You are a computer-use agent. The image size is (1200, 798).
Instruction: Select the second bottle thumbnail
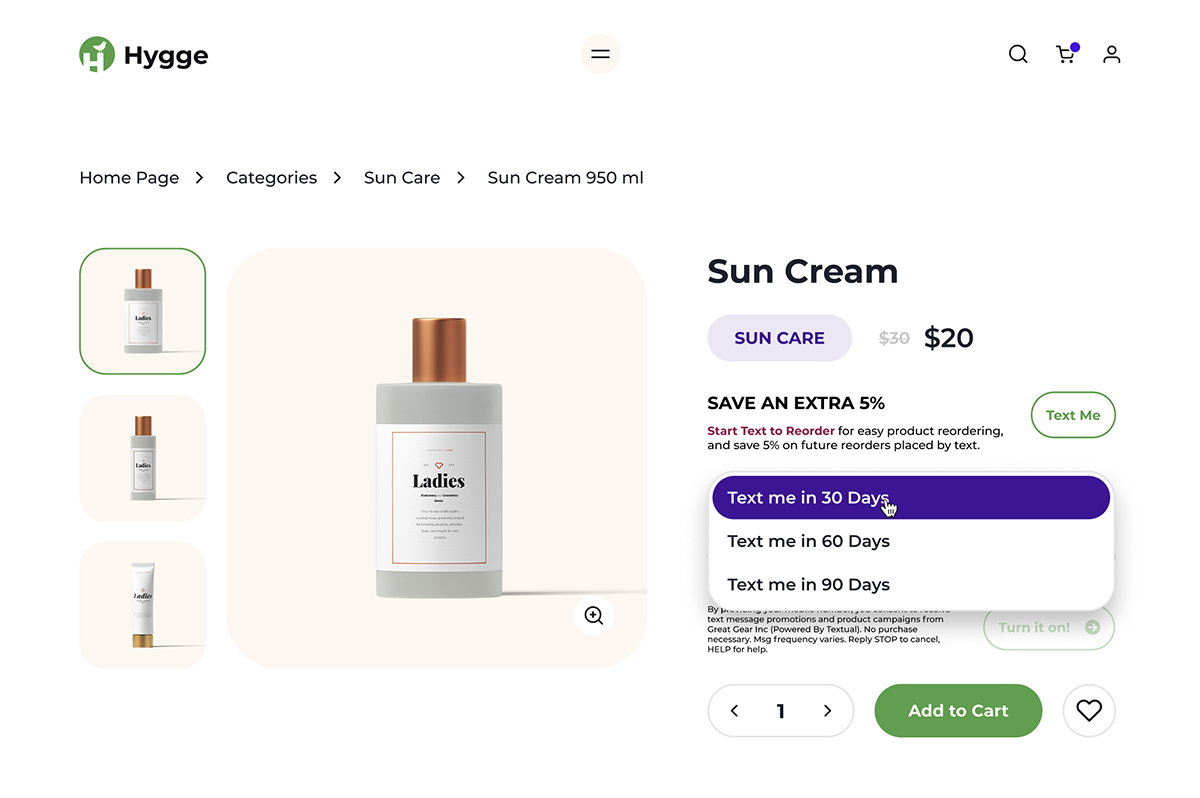tap(143, 458)
